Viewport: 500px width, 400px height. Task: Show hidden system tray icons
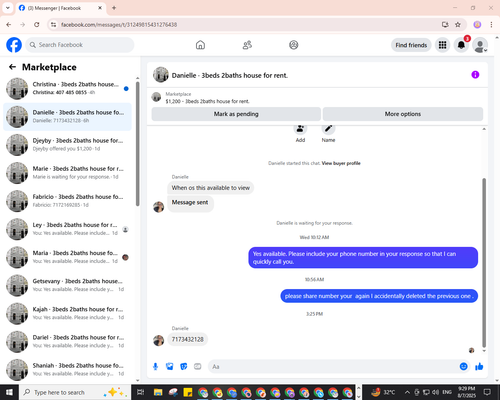coord(407,392)
